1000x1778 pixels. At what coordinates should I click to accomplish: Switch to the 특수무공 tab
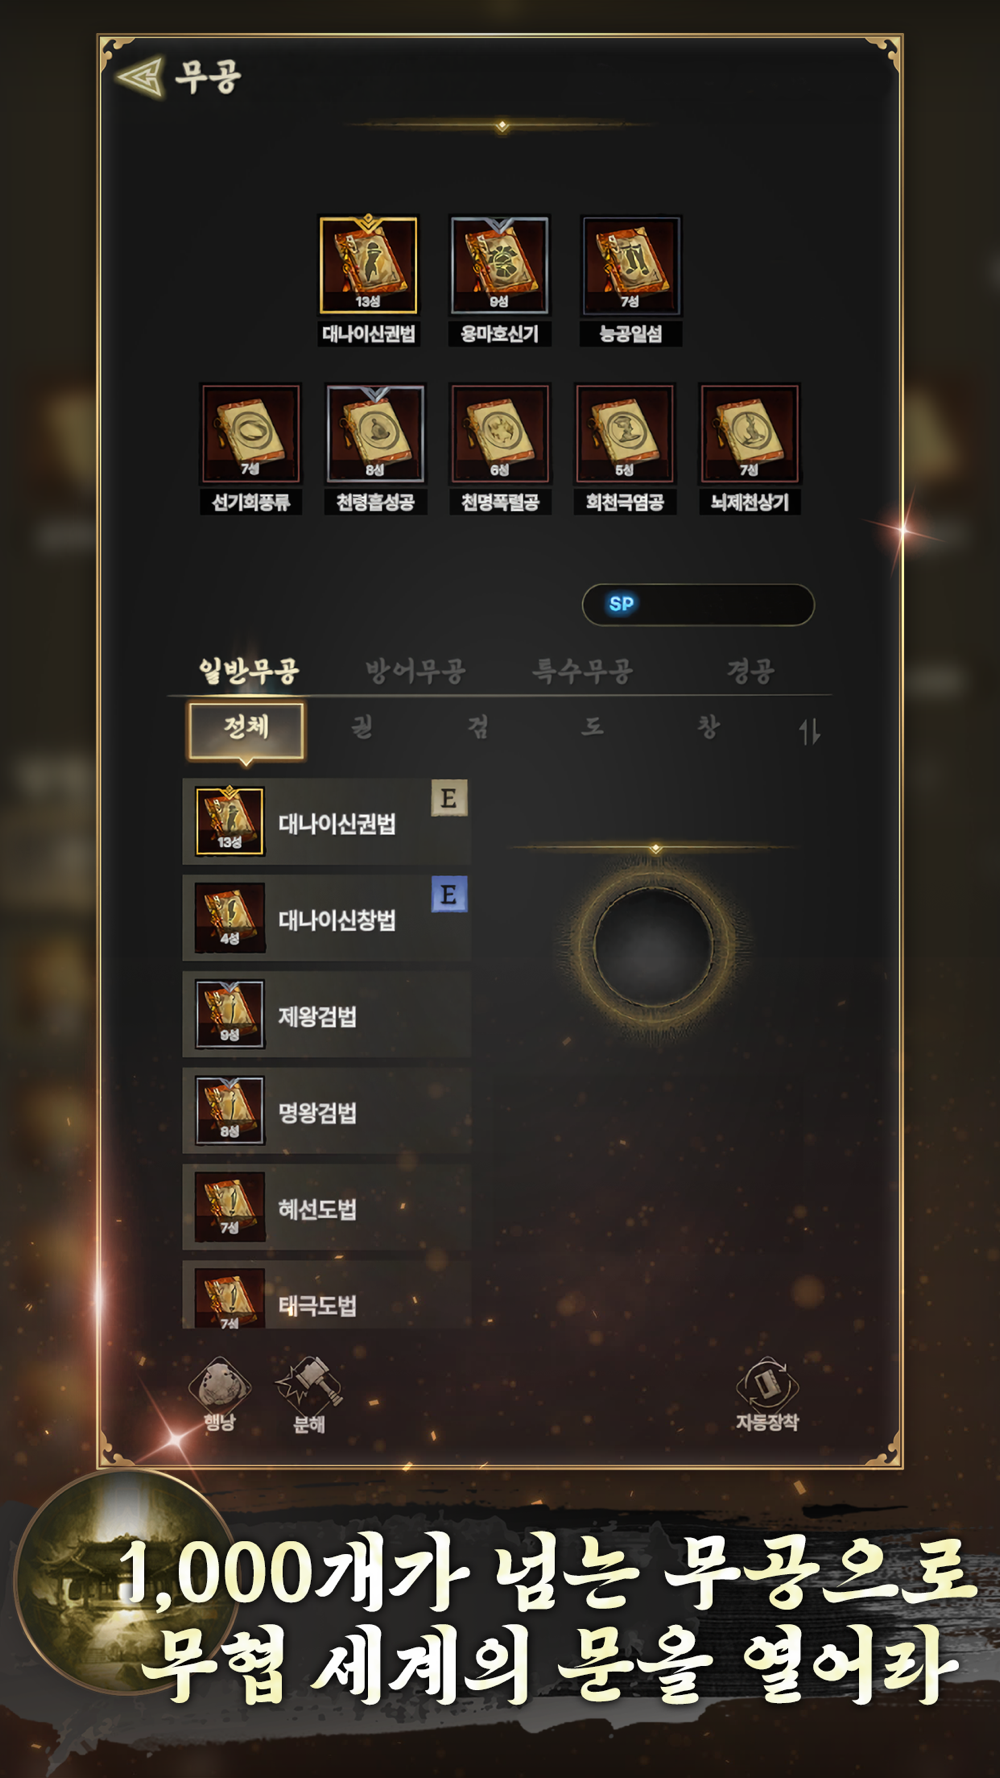582,670
